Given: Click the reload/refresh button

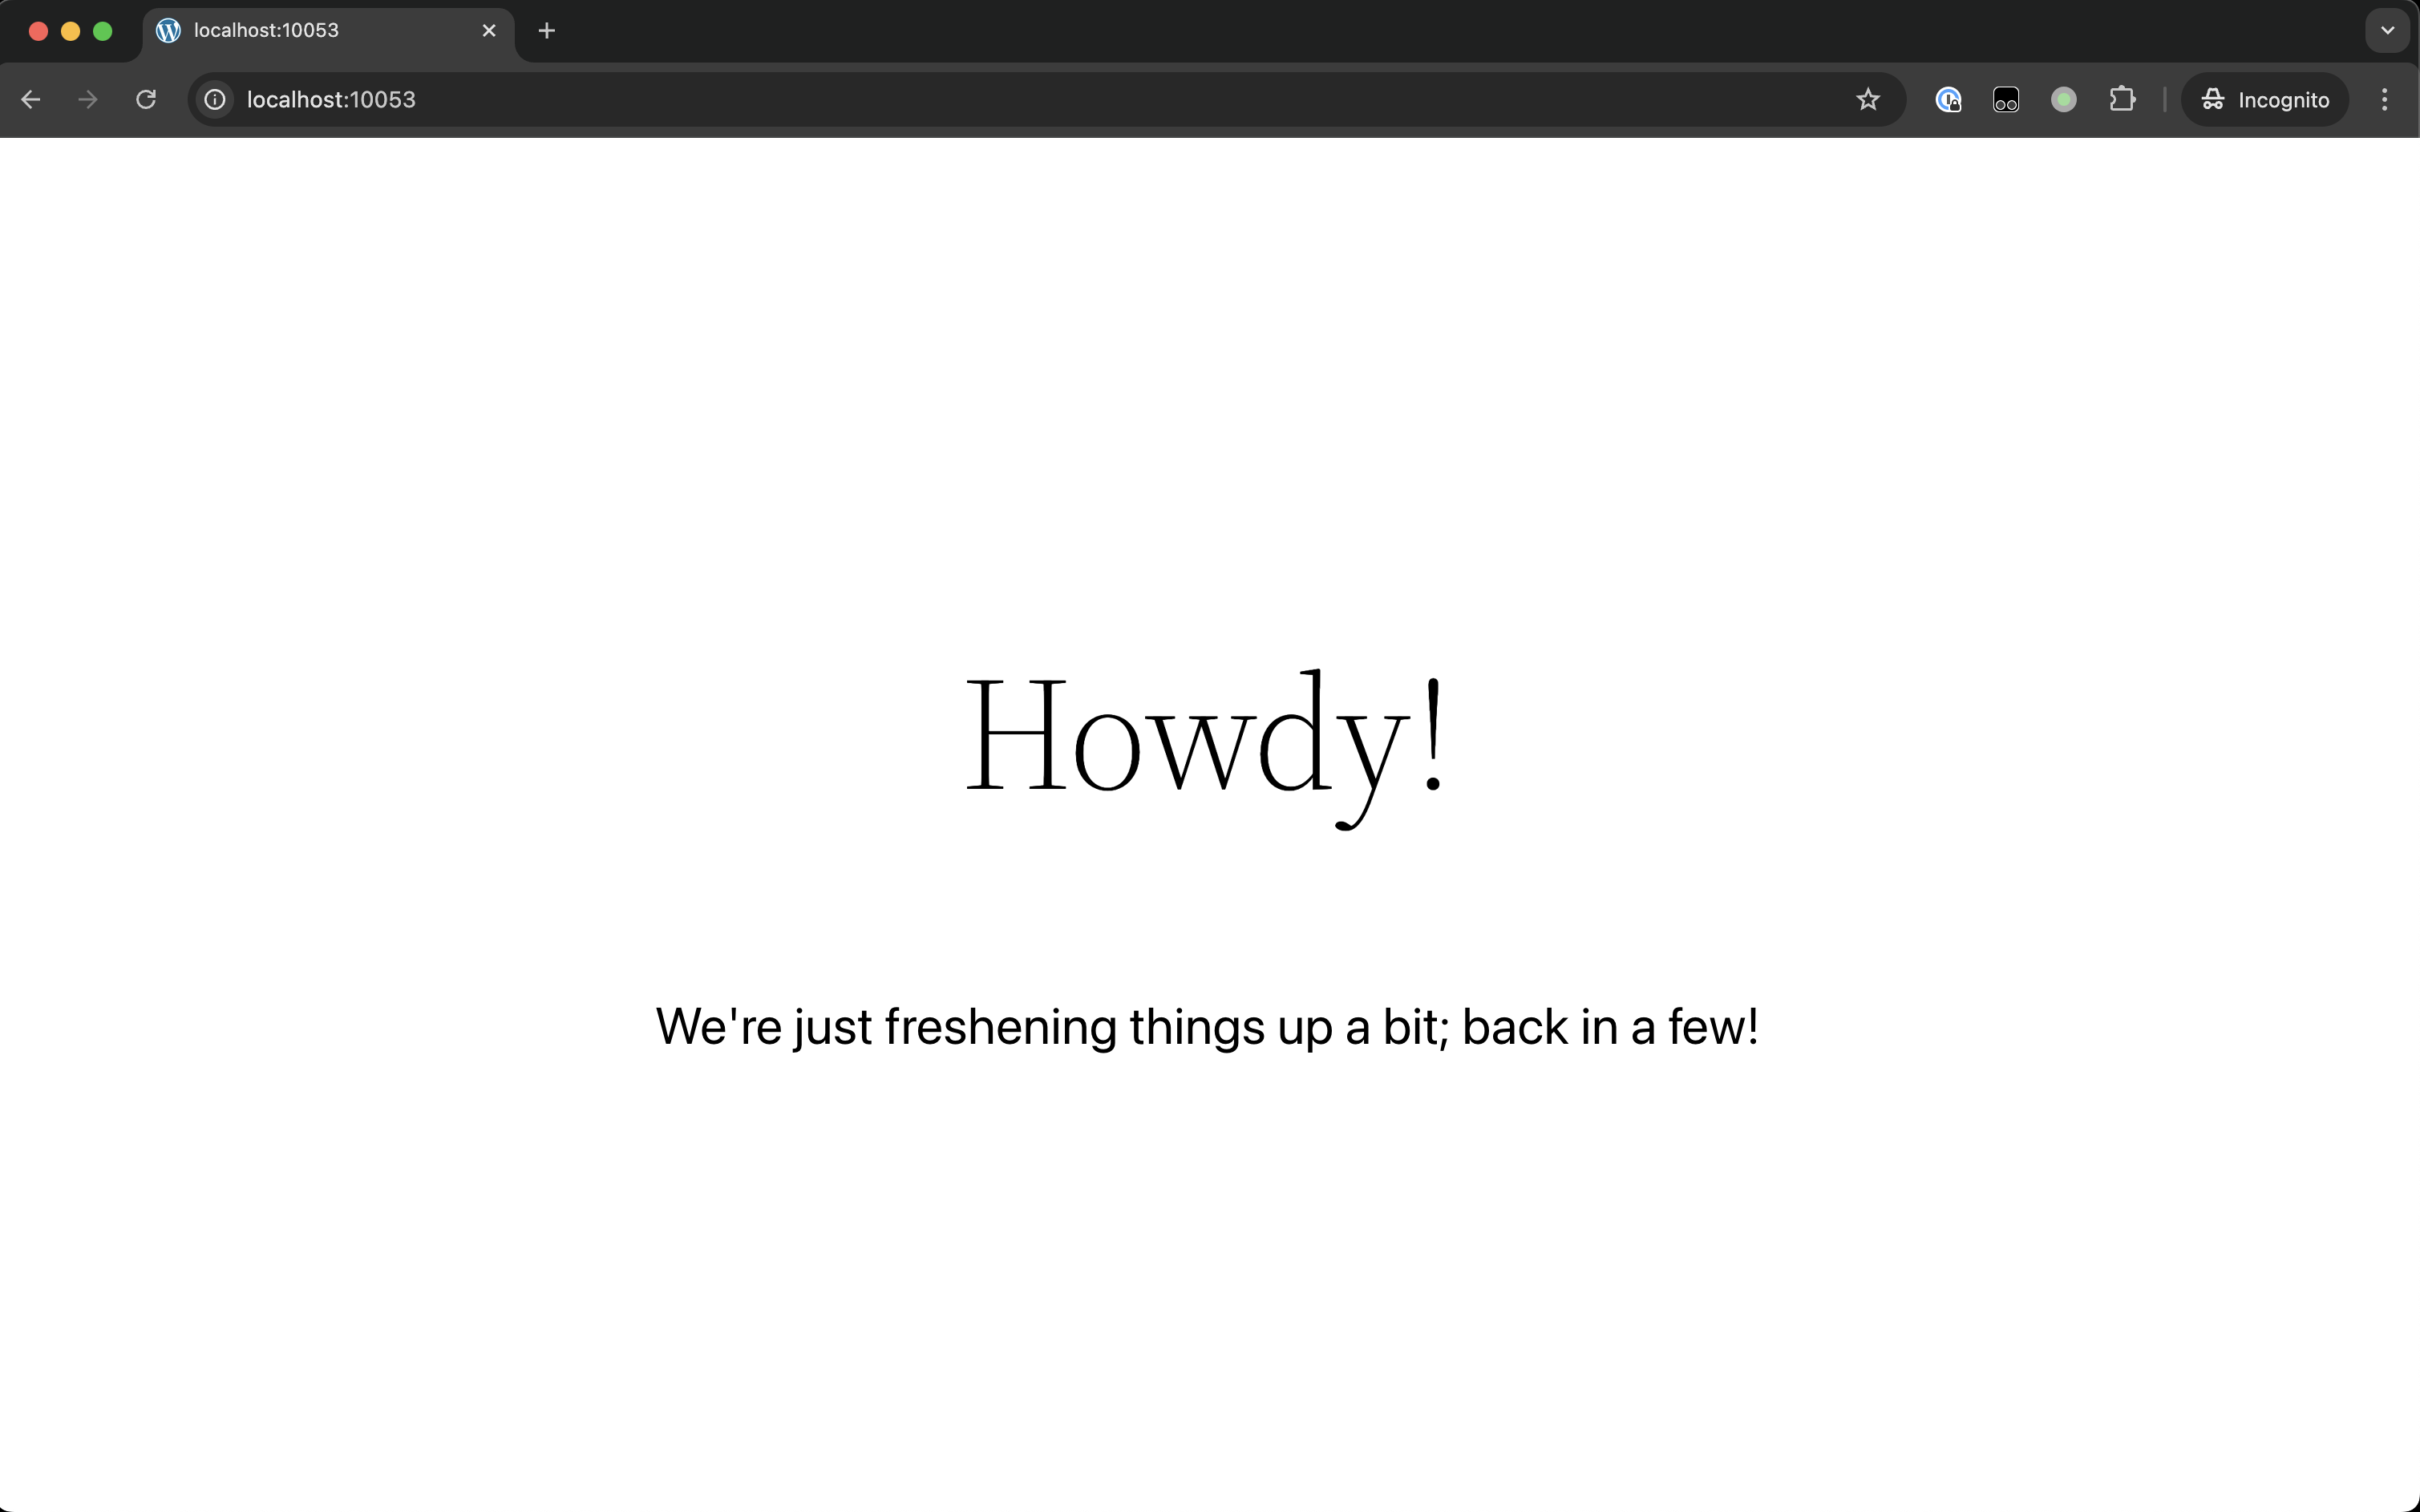Looking at the screenshot, I should coord(147,99).
